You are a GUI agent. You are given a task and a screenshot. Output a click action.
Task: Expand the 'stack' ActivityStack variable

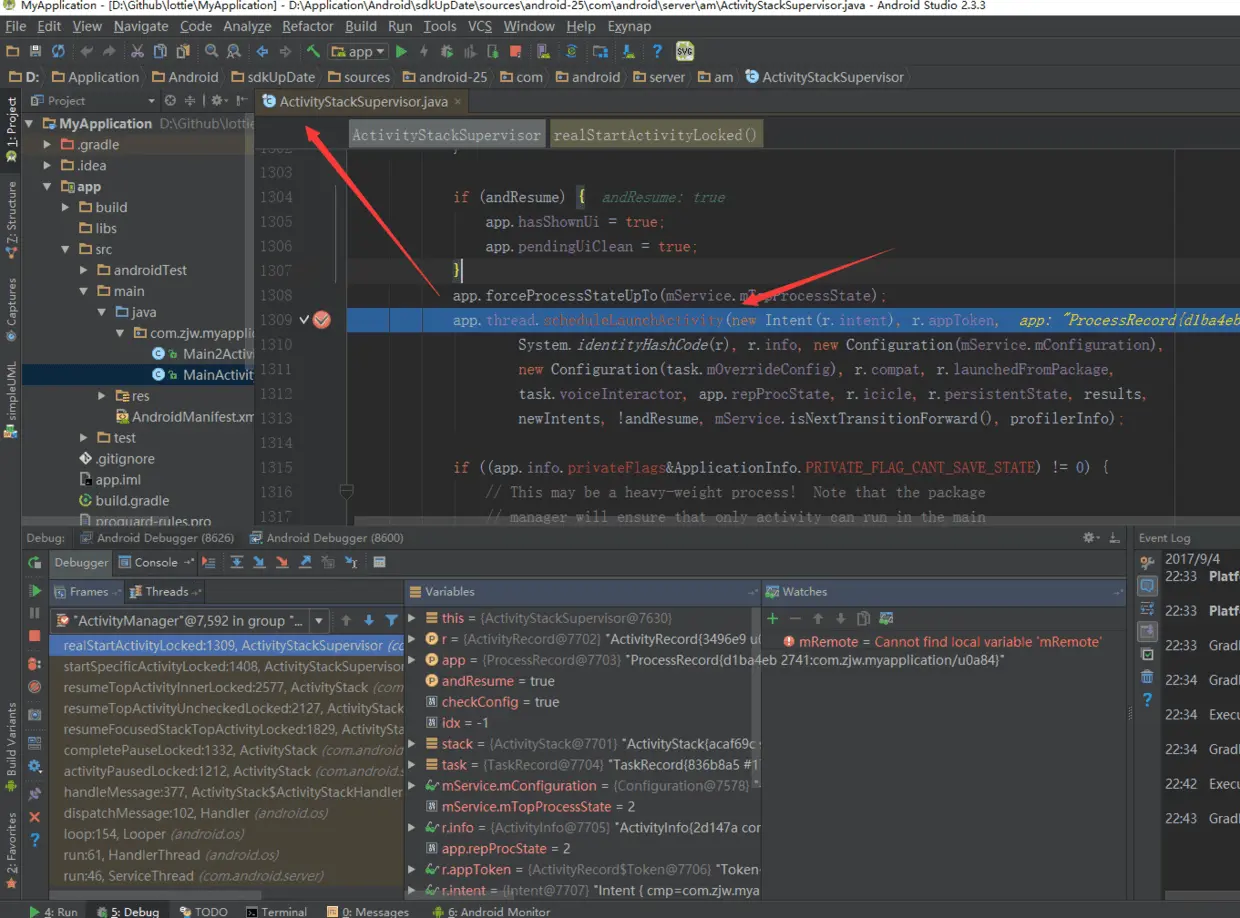point(412,744)
